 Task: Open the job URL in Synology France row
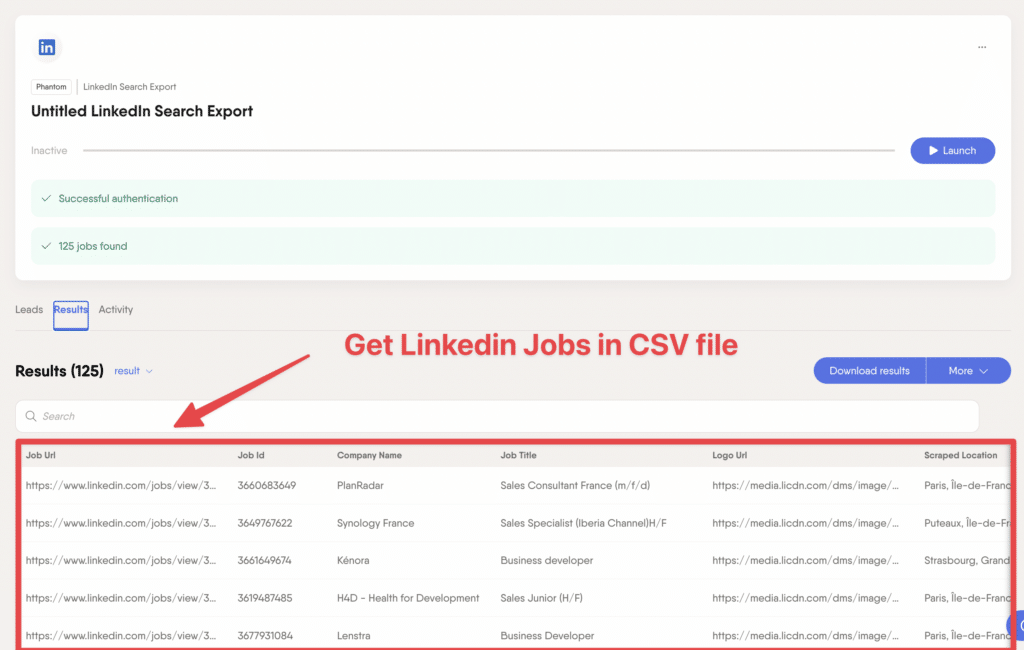click(121, 523)
